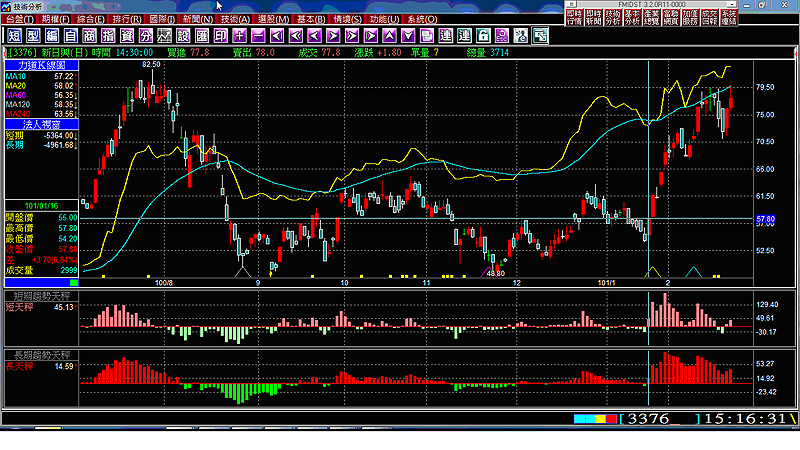Click the 印 print toolbar icon
The height and width of the screenshot is (450, 800).
click(221, 36)
